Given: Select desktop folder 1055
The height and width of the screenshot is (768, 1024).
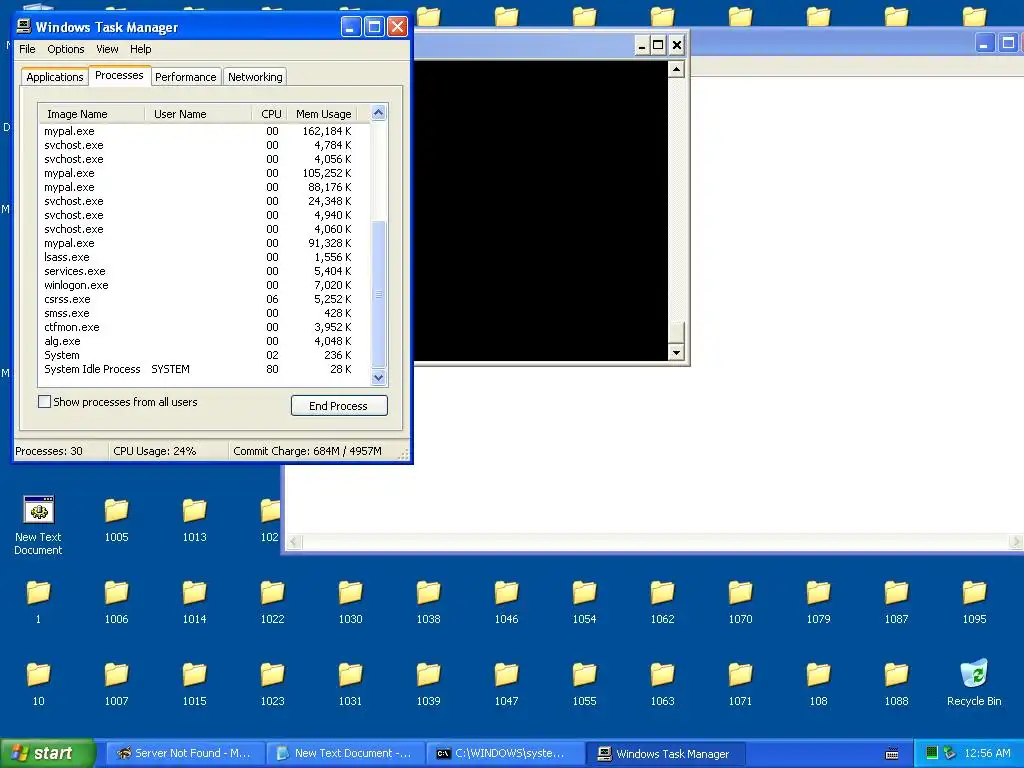Looking at the screenshot, I should click(x=584, y=684).
